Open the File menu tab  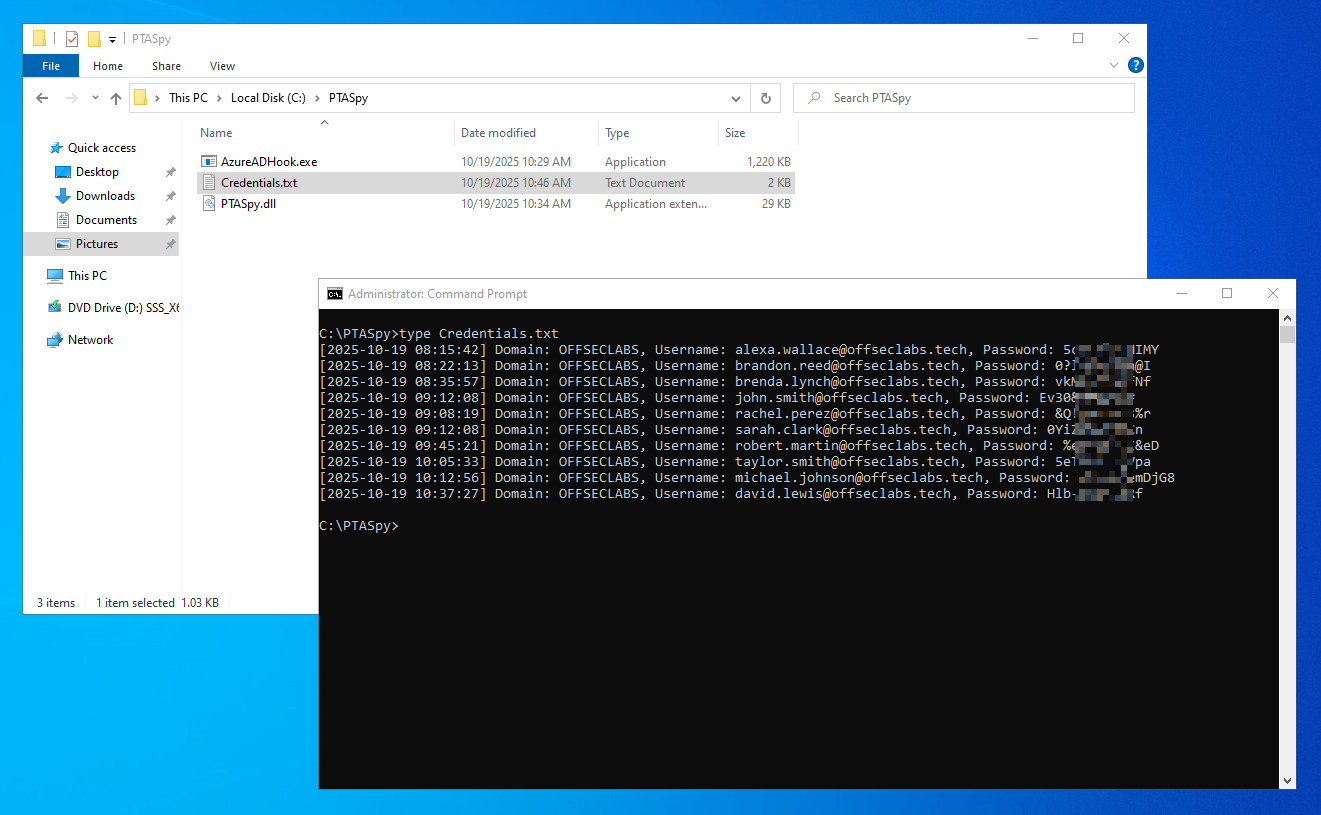click(x=51, y=66)
